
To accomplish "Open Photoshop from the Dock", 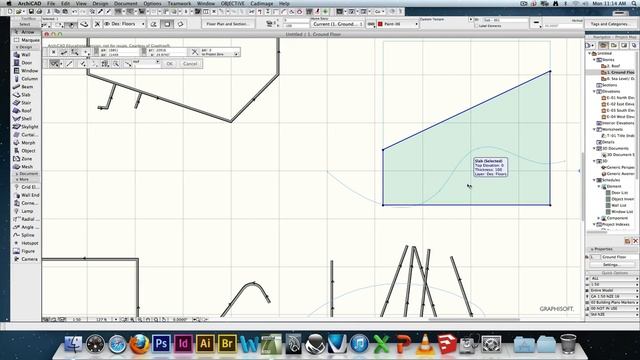I will point(161,344).
